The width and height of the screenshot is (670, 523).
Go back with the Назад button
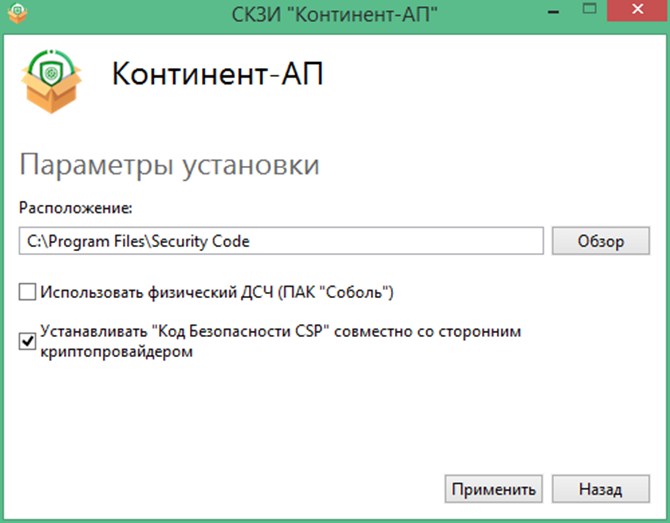[600, 489]
